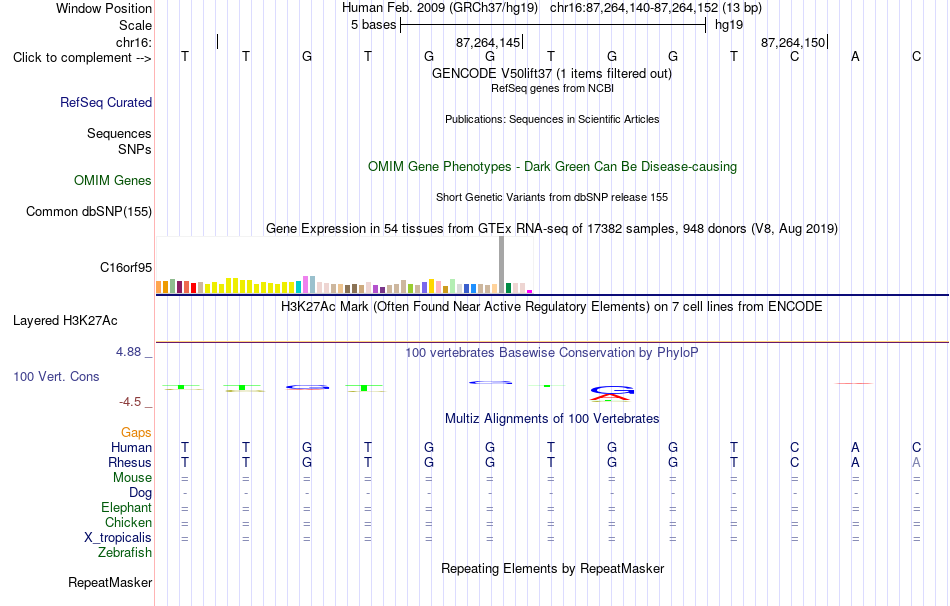Click the blue-and-red G/A conservation logo
950x606 pixels.
point(612,393)
